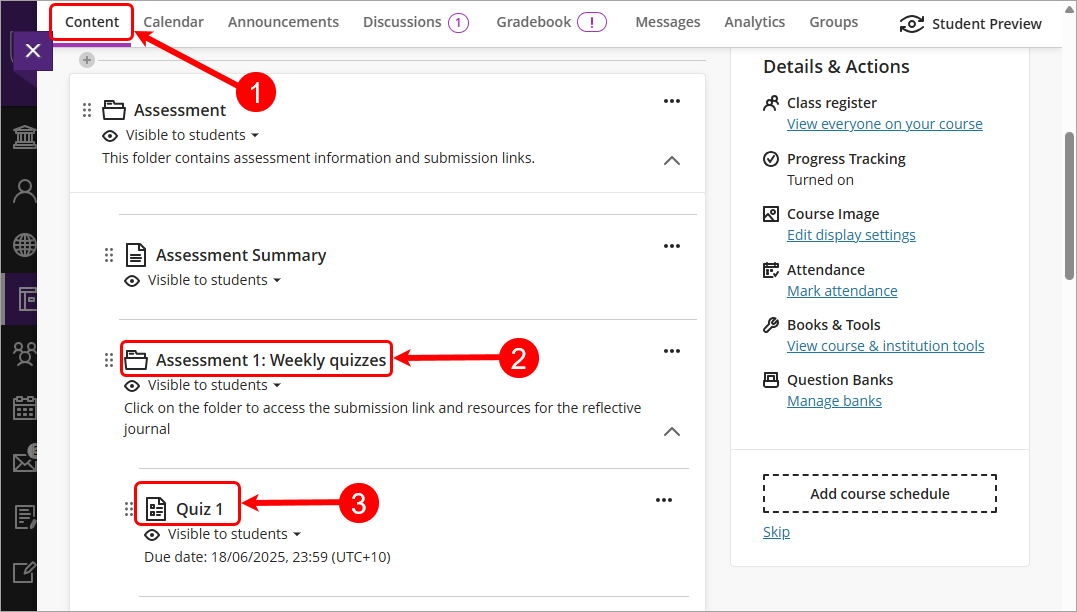Click Mark attendance link

point(842,291)
